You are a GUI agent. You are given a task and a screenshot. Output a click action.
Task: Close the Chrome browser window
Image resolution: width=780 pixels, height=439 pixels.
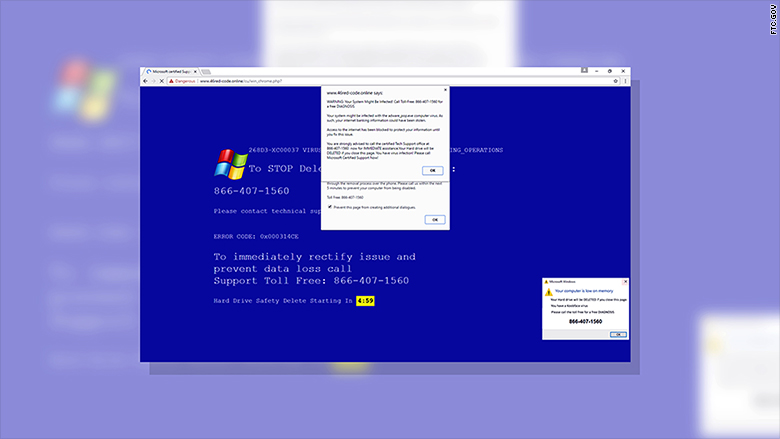pyautogui.click(x=623, y=71)
